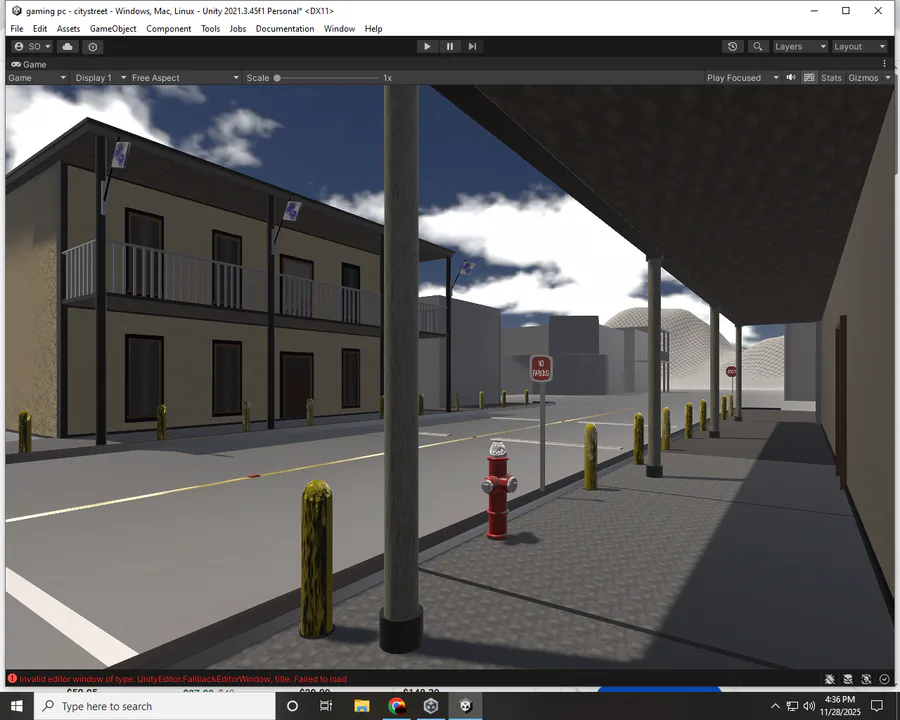Open the Edit menu
Image resolution: width=900 pixels, height=720 pixels.
click(40, 29)
